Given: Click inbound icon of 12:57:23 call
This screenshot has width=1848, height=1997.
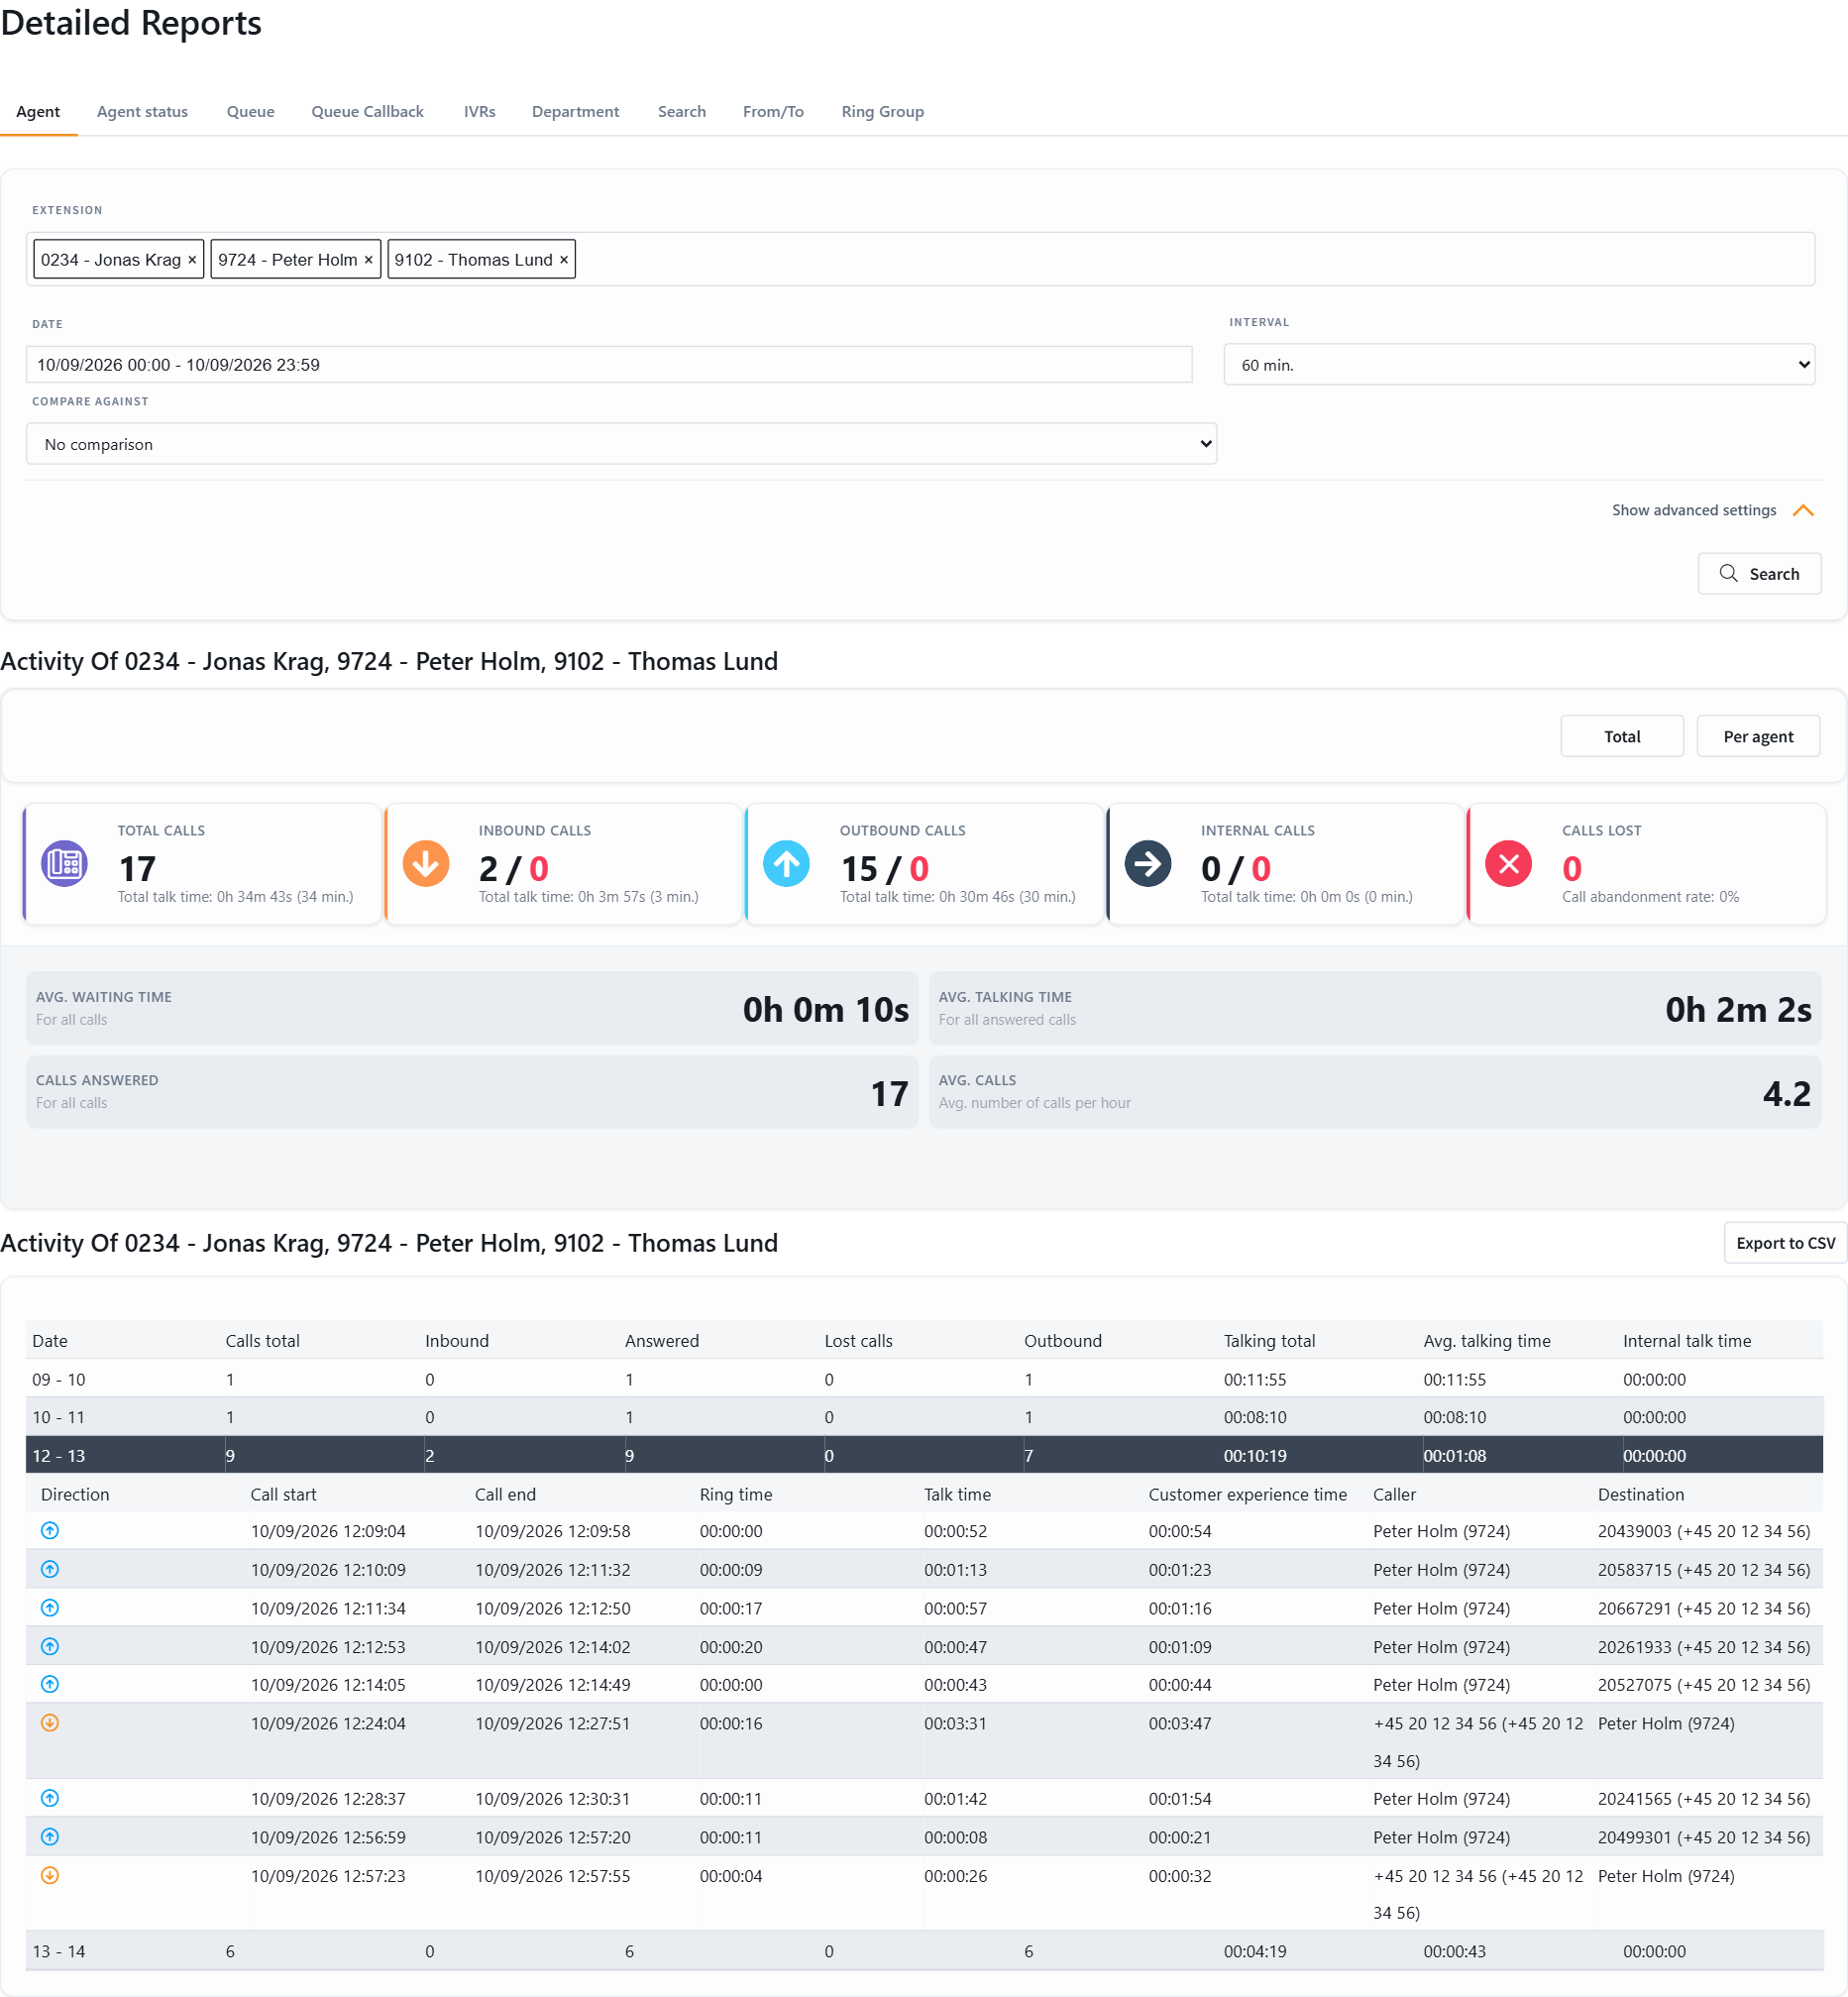Looking at the screenshot, I should [x=50, y=1876].
